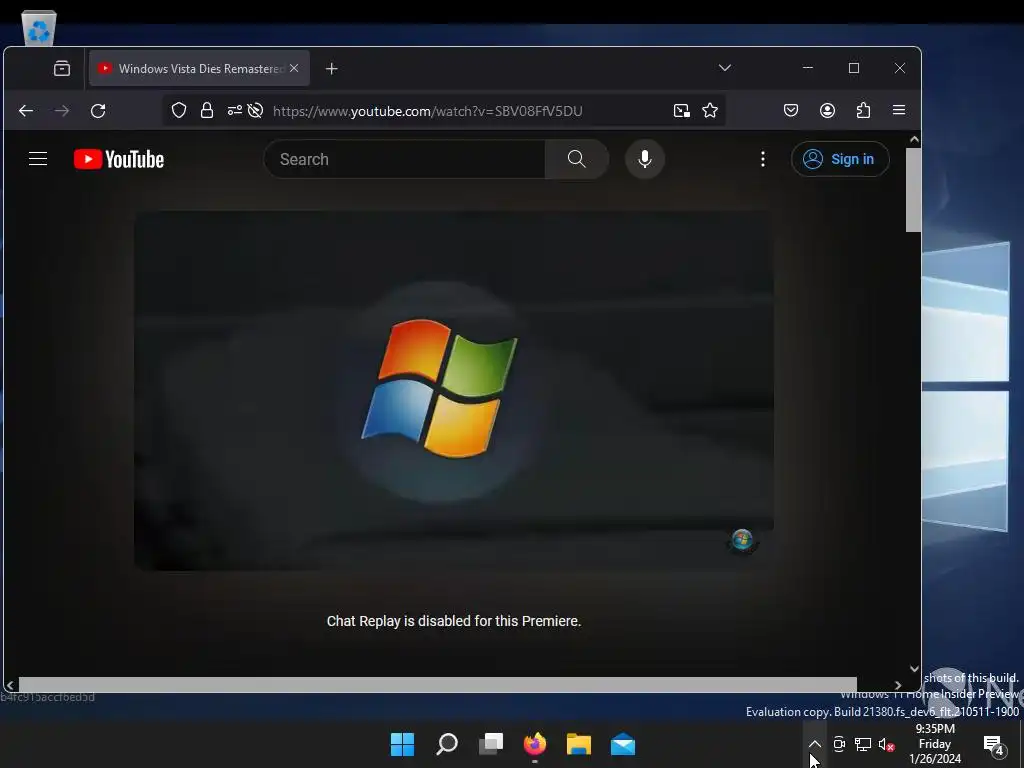Reload the current YouTube page
This screenshot has width=1024, height=768.
(98, 111)
